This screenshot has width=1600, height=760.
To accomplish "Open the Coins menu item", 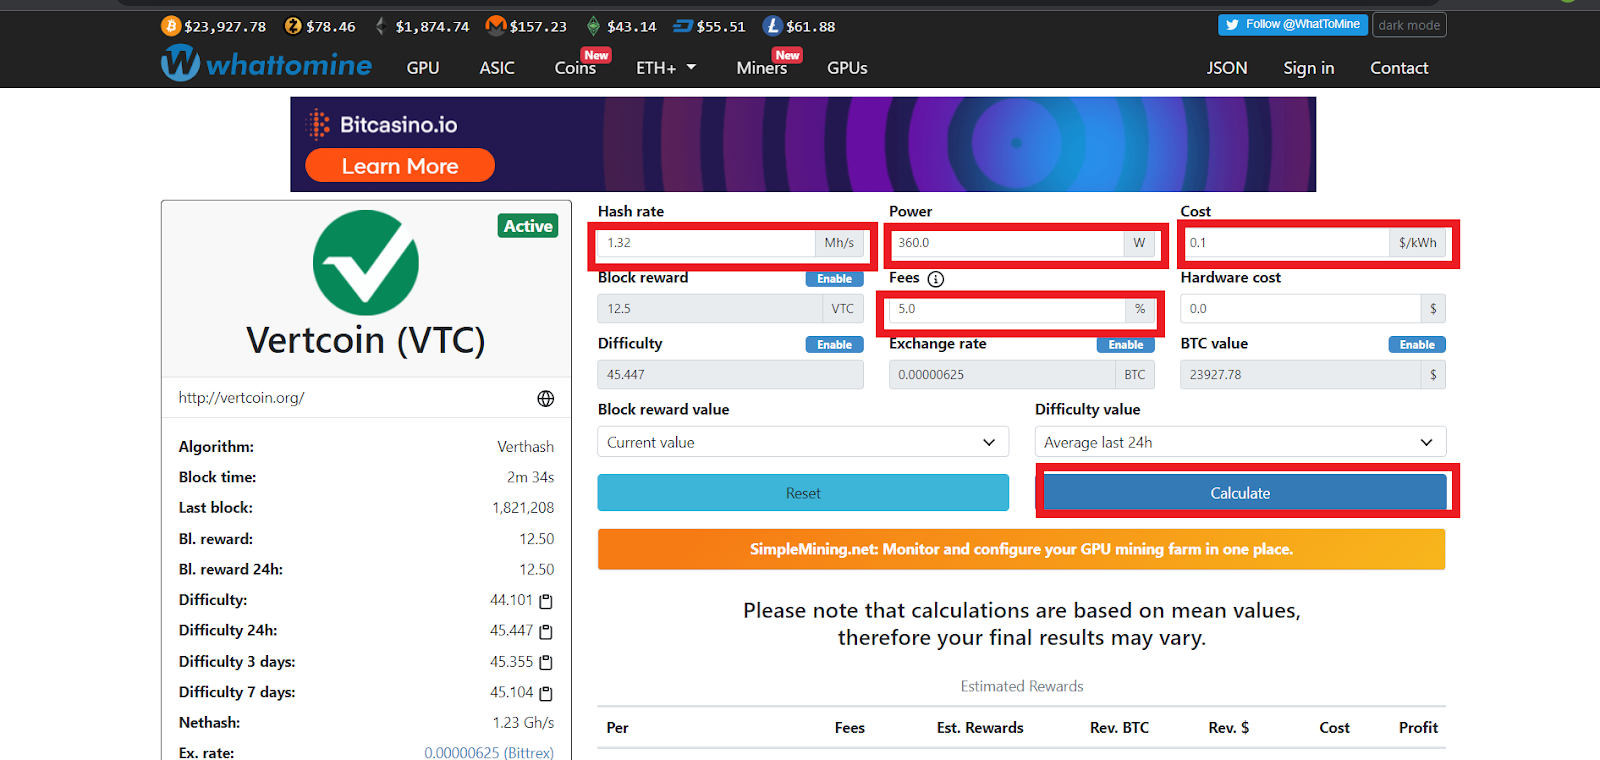I will click(575, 68).
